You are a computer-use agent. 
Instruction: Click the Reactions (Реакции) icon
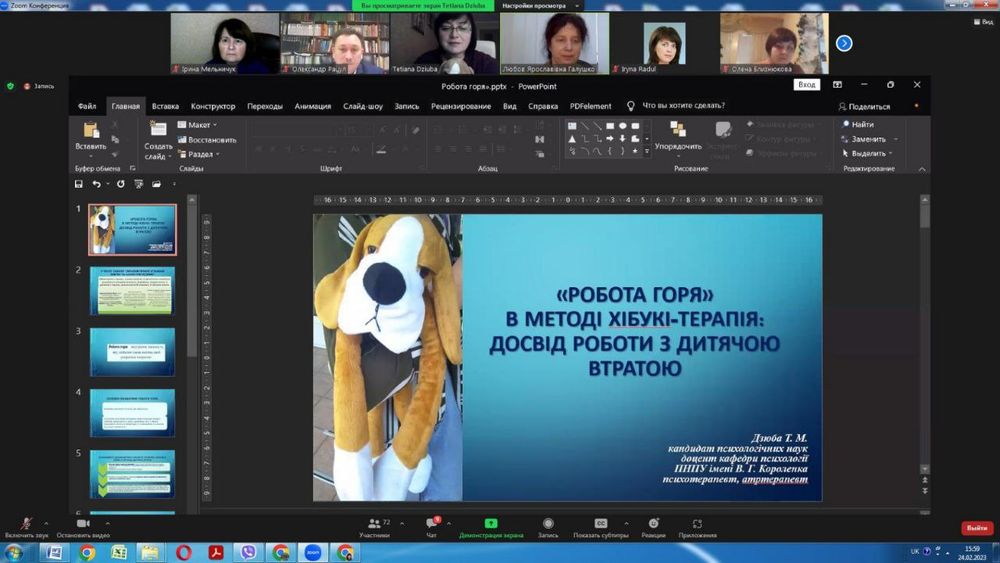653,523
